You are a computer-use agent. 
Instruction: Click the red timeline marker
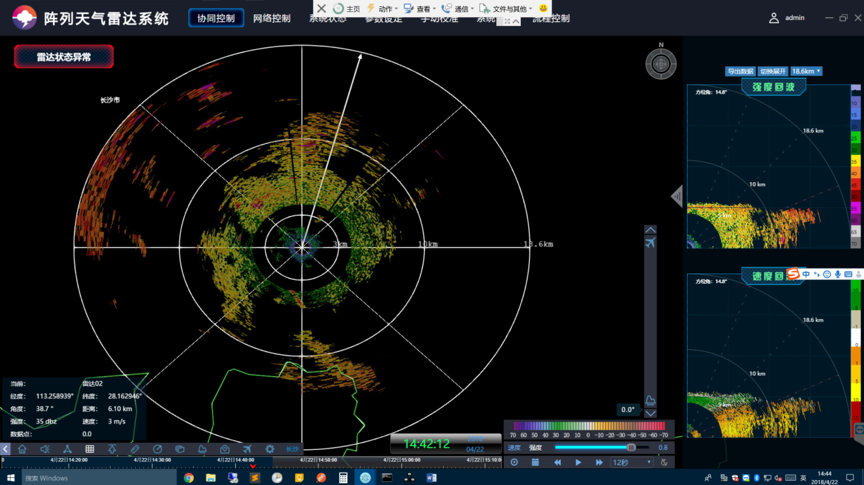(253, 466)
